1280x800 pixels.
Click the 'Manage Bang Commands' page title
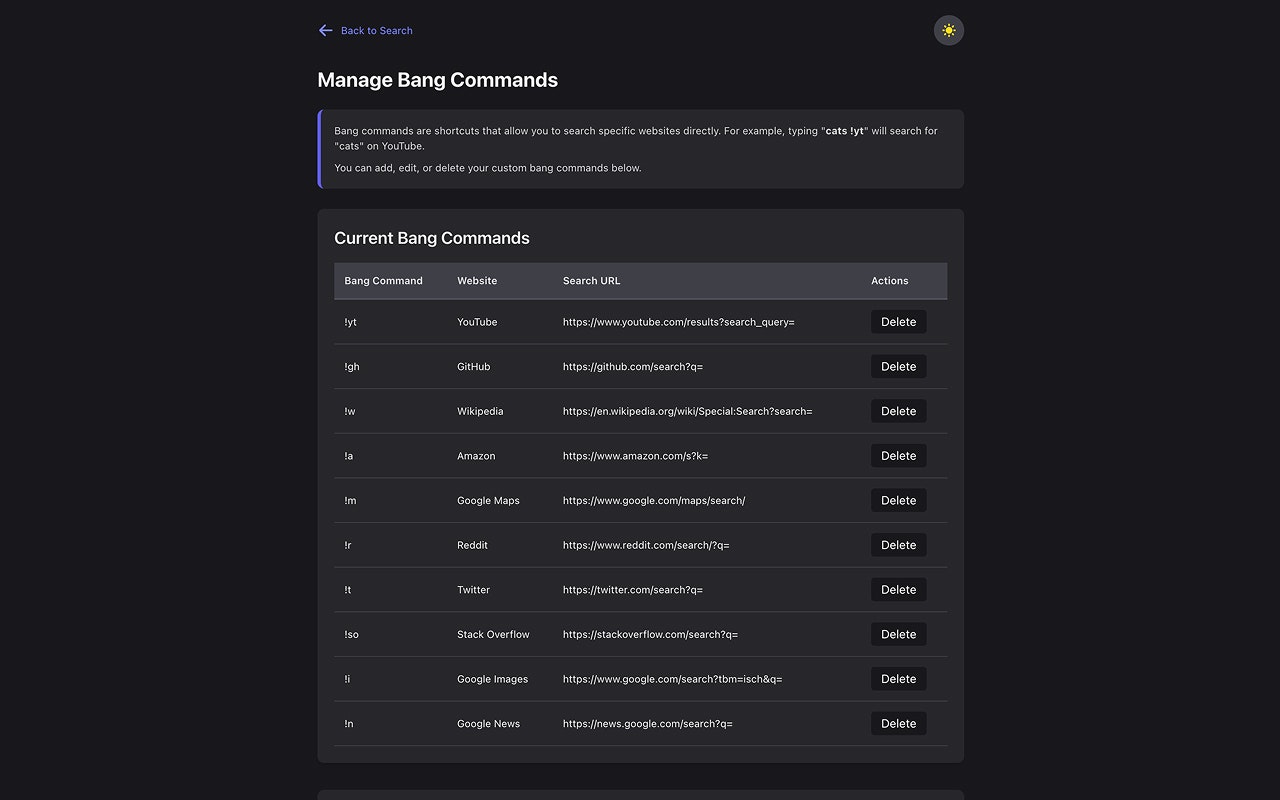pyautogui.click(x=437, y=80)
